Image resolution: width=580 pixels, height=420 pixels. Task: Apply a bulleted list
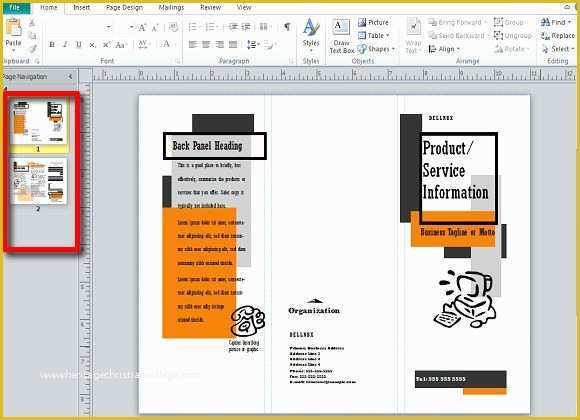point(193,27)
